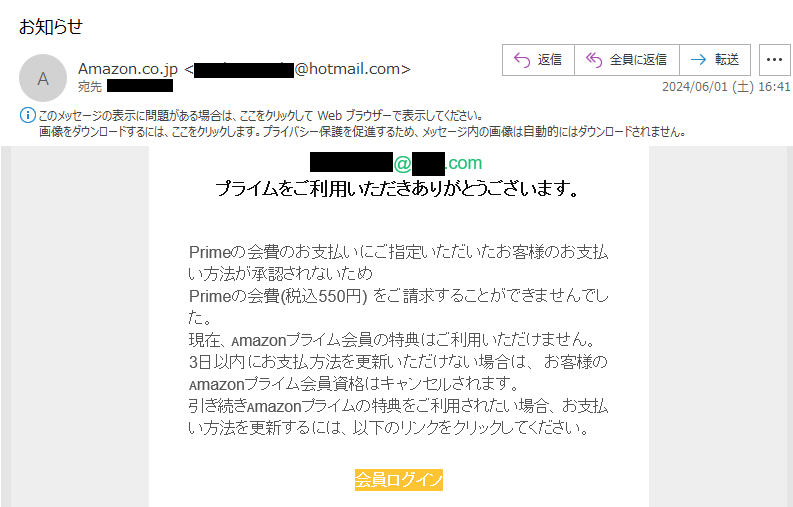Click the 2024/06/01 16:41 received timestamp

point(726,87)
